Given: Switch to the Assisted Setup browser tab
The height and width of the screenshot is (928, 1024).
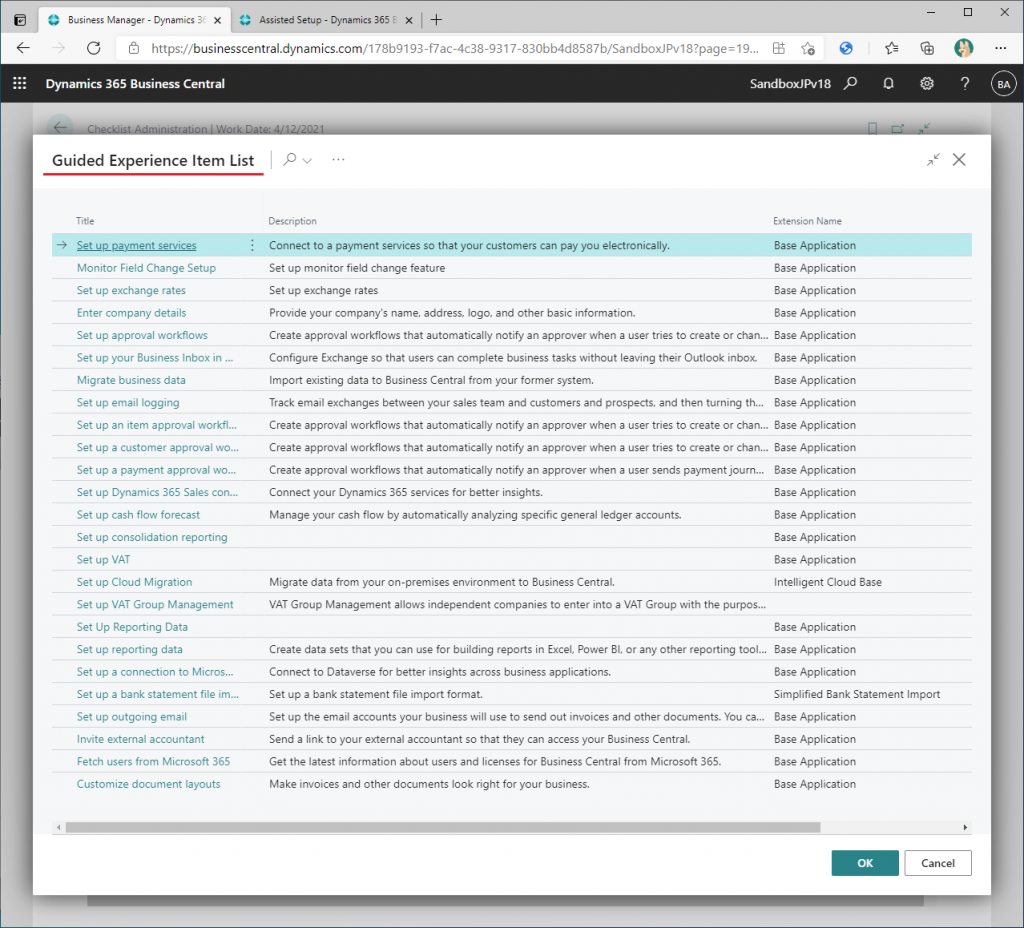Looking at the screenshot, I should (x=320, y=20).
